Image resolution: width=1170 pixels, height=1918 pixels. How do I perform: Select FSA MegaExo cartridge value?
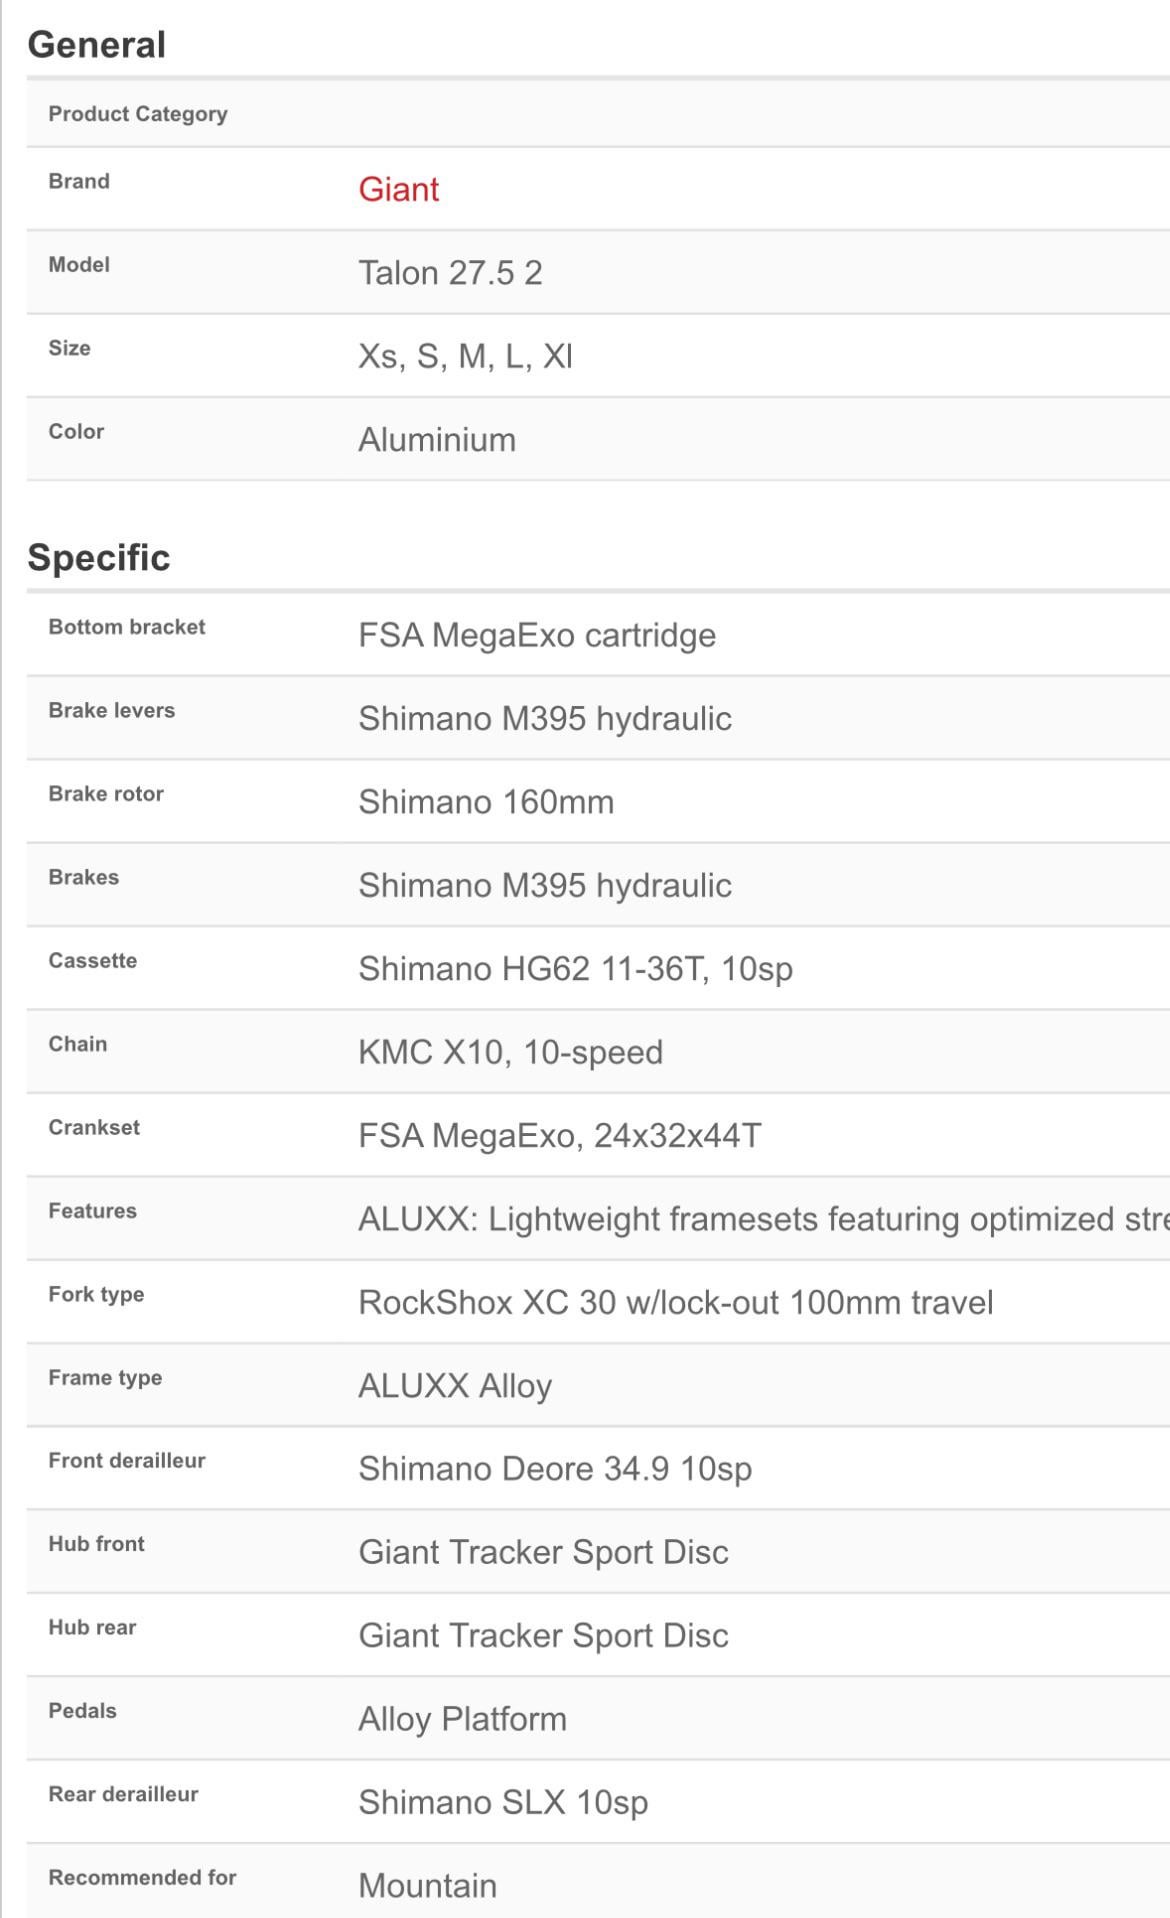(x=537, y=635)
